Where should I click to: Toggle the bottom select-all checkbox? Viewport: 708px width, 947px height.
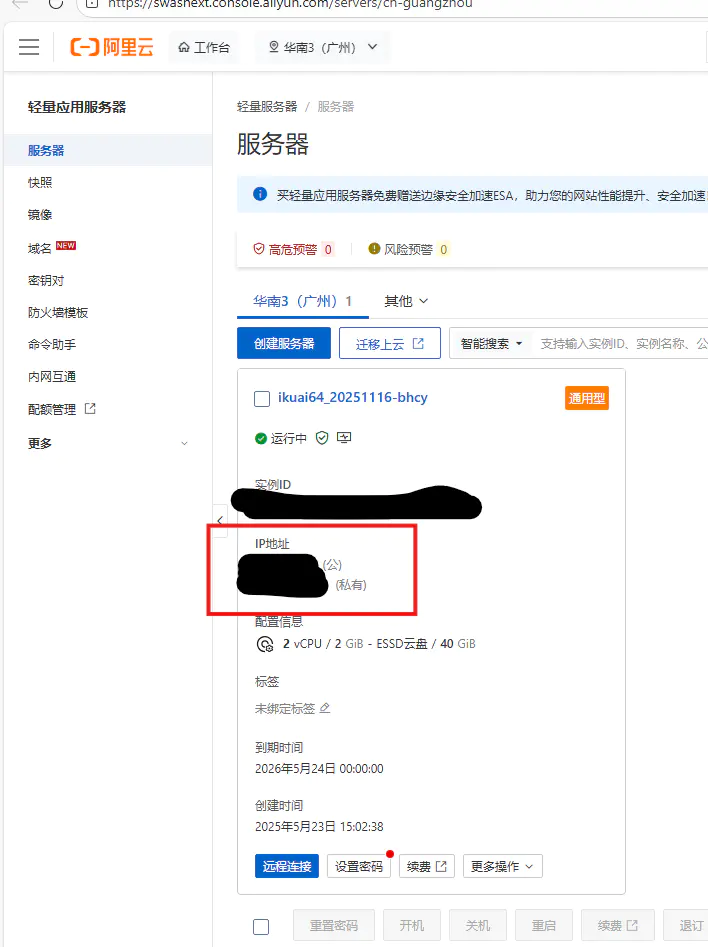[x=261, y=926]
